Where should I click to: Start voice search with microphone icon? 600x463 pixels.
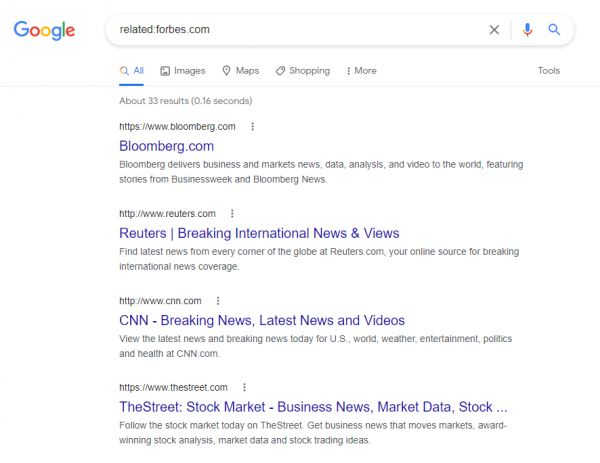coord(527,29)
